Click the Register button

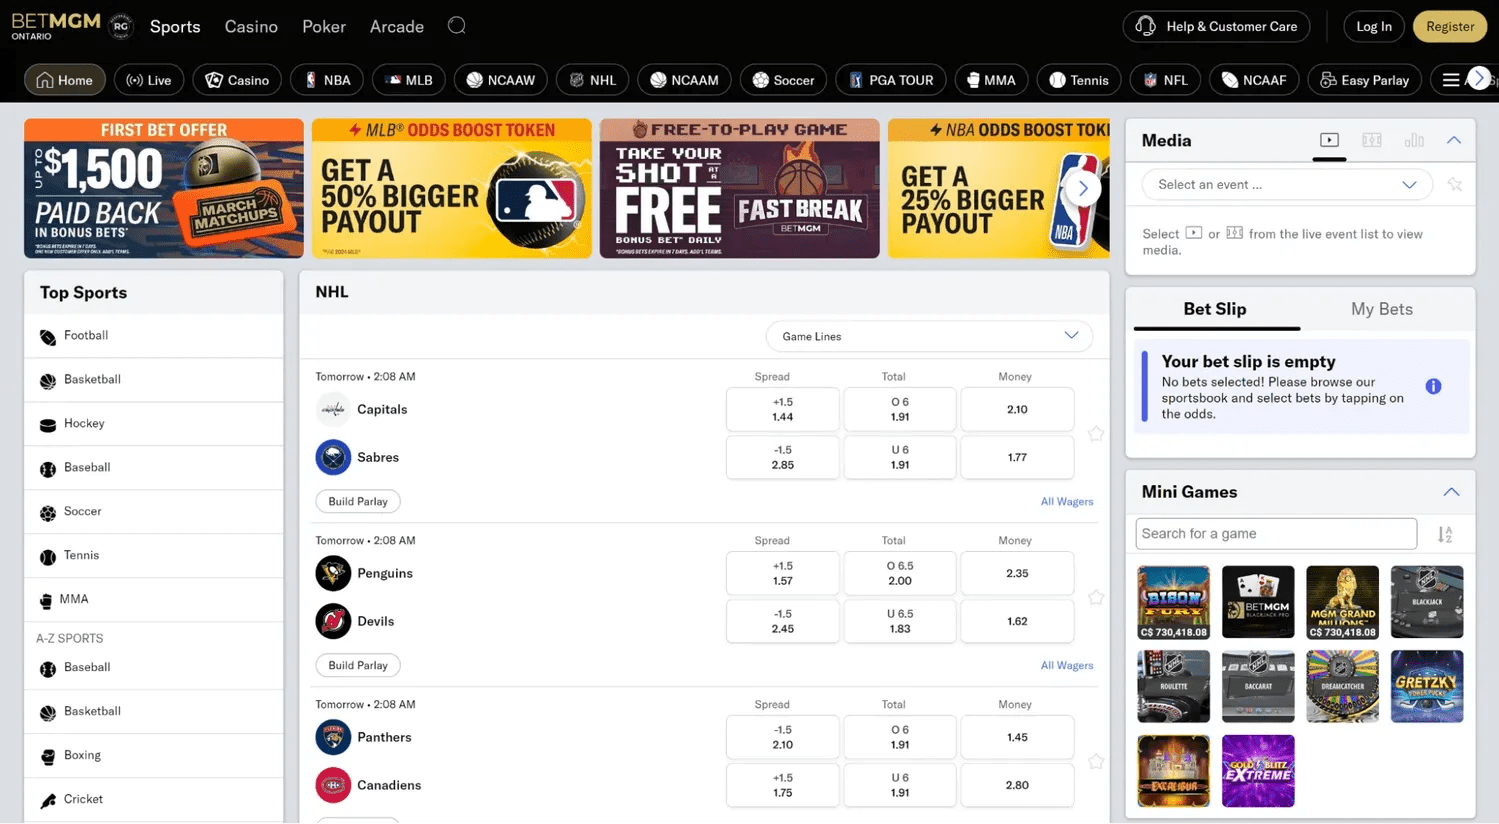point(1450,26)
